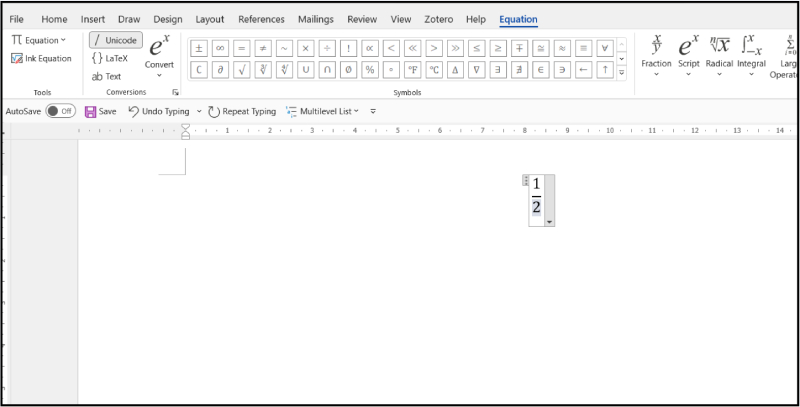Click the square root symbol
This screenshot has width=800, height=407.
click(x=241, y=69)
